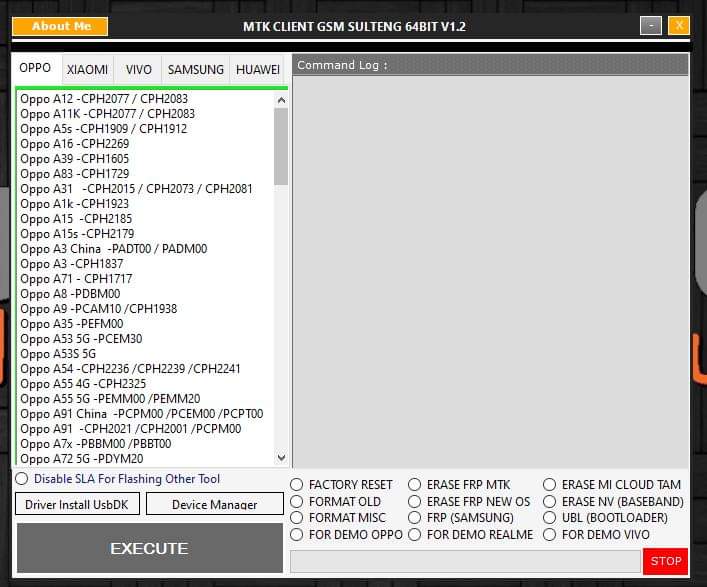
Task: Click the progress bar field beside STOP
Action: pos(465,561)
